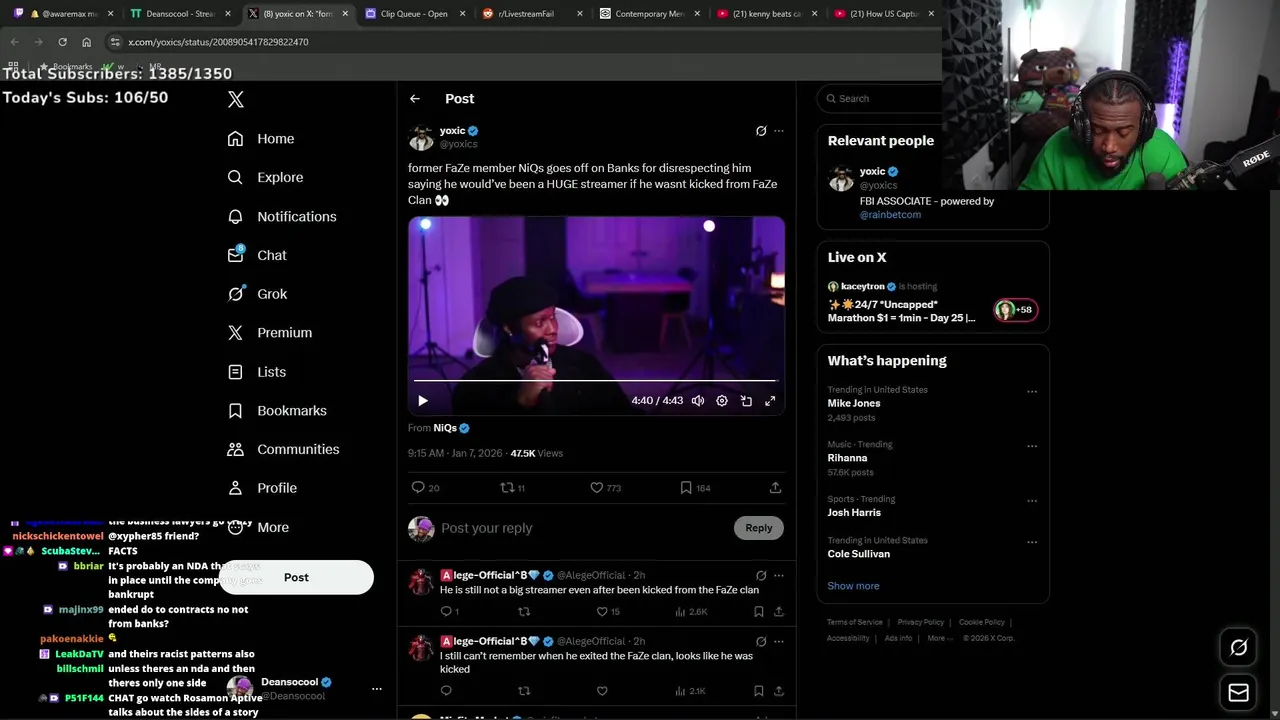This screenshot has width=1280, height=720.
Task: Open Grok action on first Alege-Official reply
Action: pos(761,576)
